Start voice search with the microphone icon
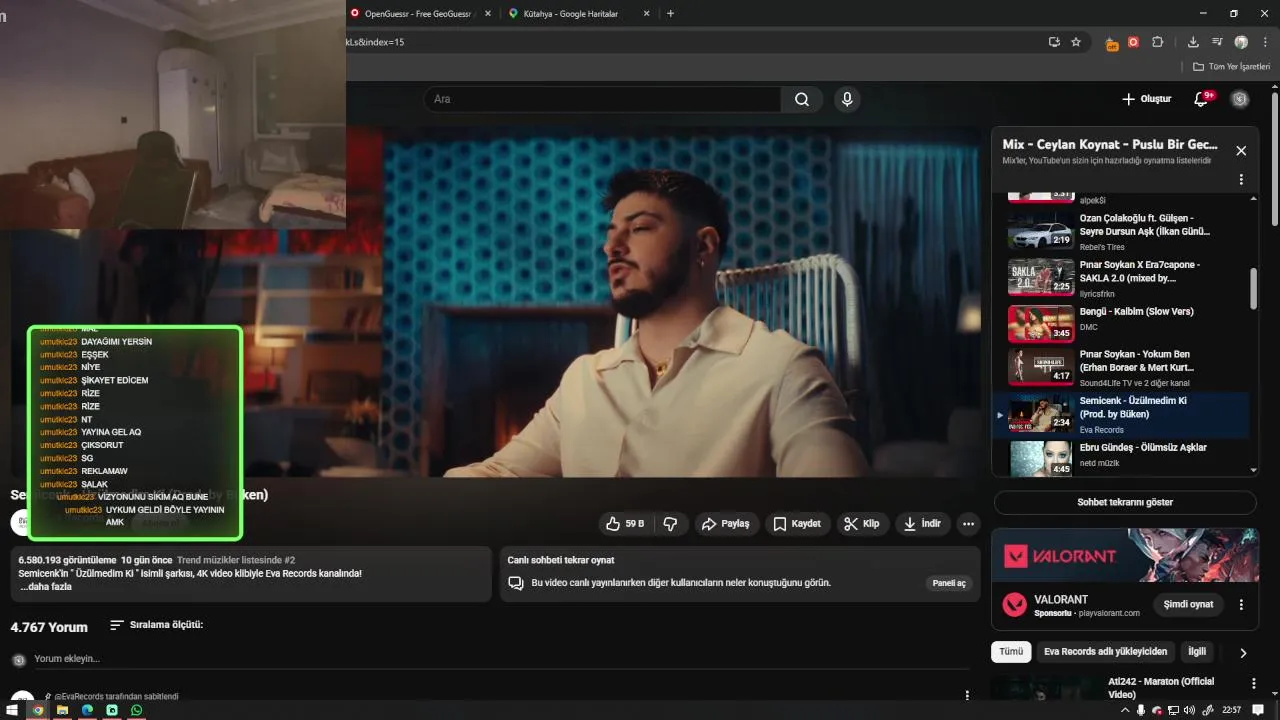The image size is (1280, 720). coord(847,99)
